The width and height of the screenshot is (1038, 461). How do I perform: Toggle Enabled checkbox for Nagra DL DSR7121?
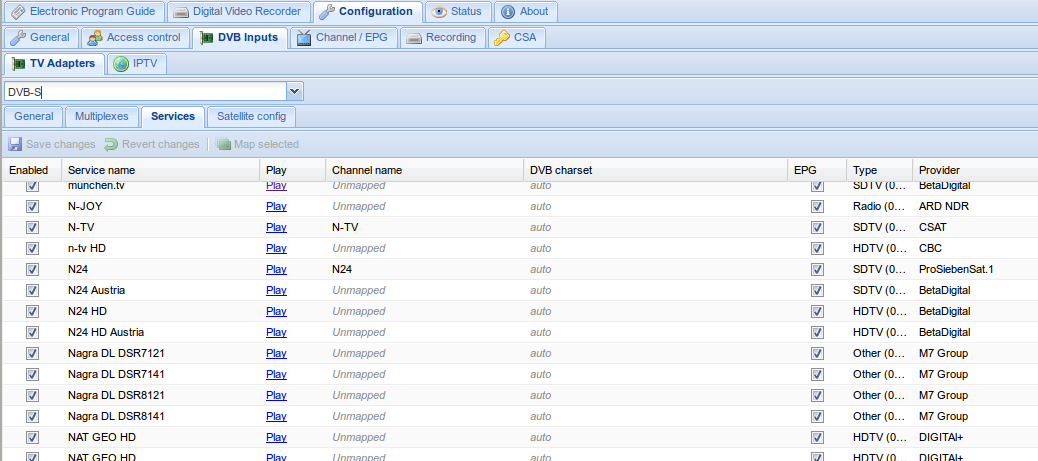pyautogui.click(x=32, y=354)
